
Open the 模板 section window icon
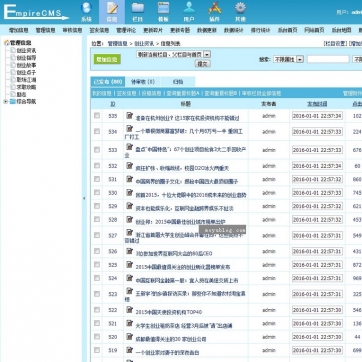pyautogui.click(x=163, y=8)
